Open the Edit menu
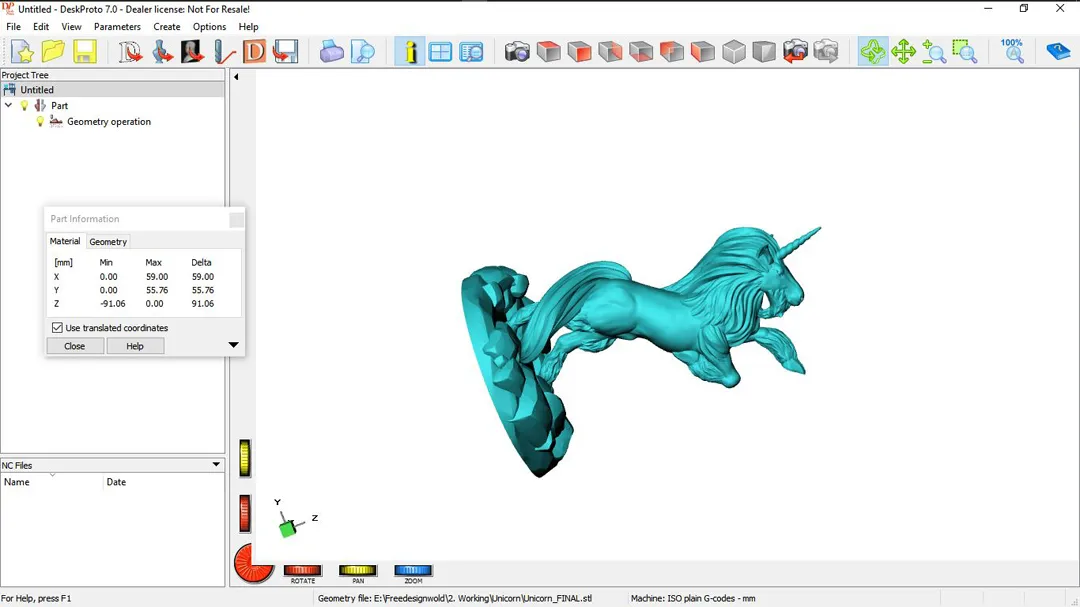The image size is (1080, 607). click(41, 27)
